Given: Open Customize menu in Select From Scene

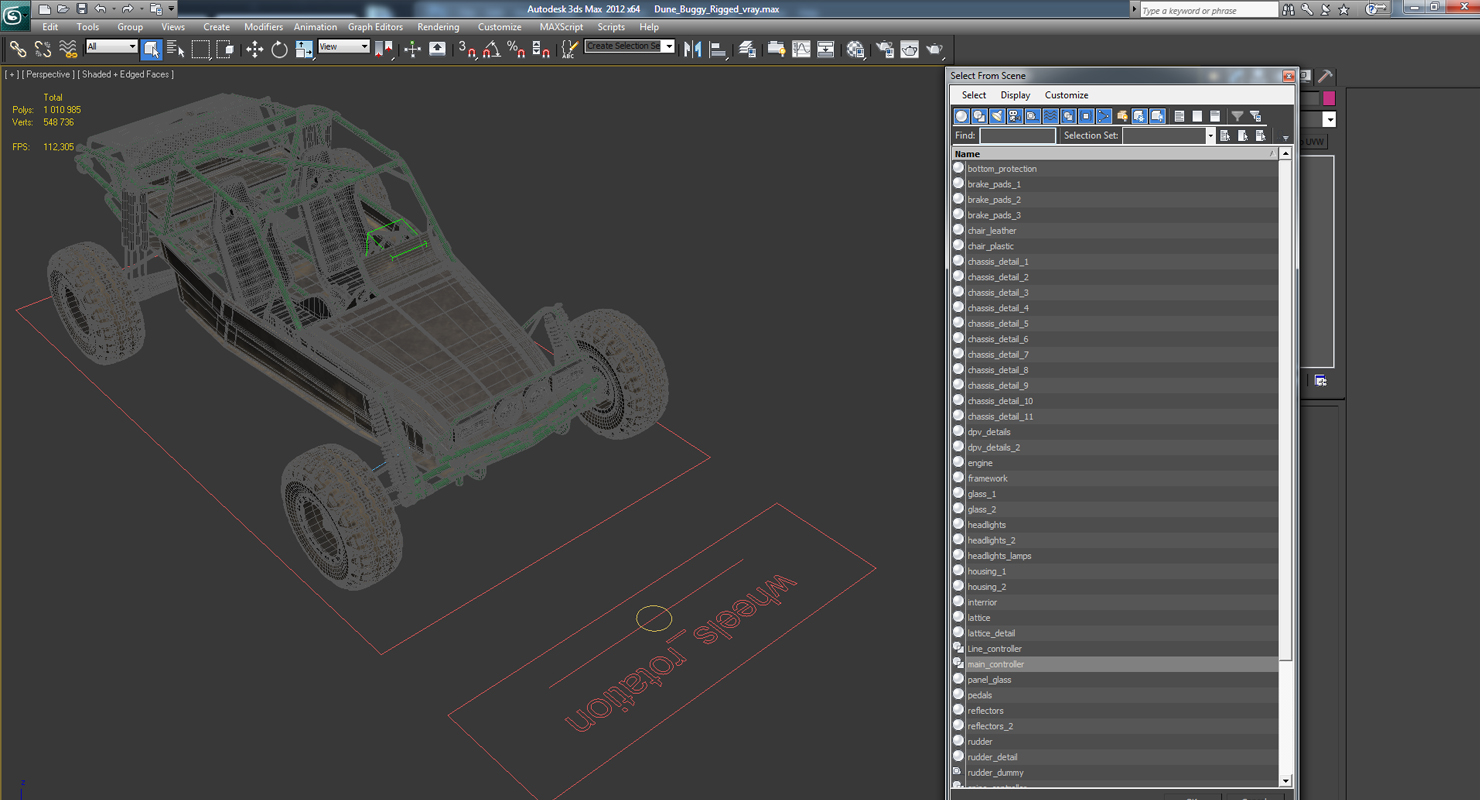Looking at the screenshot, I should pos(1066,95).
